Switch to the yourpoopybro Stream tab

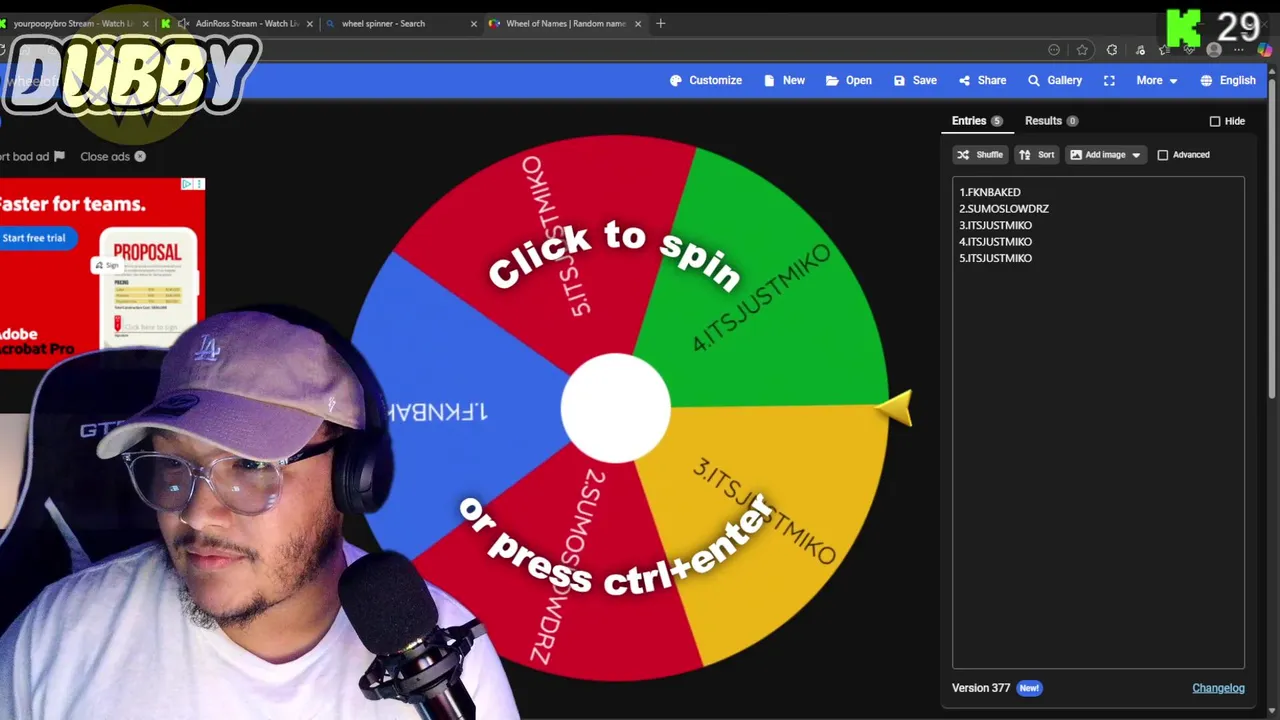(73, 23)
